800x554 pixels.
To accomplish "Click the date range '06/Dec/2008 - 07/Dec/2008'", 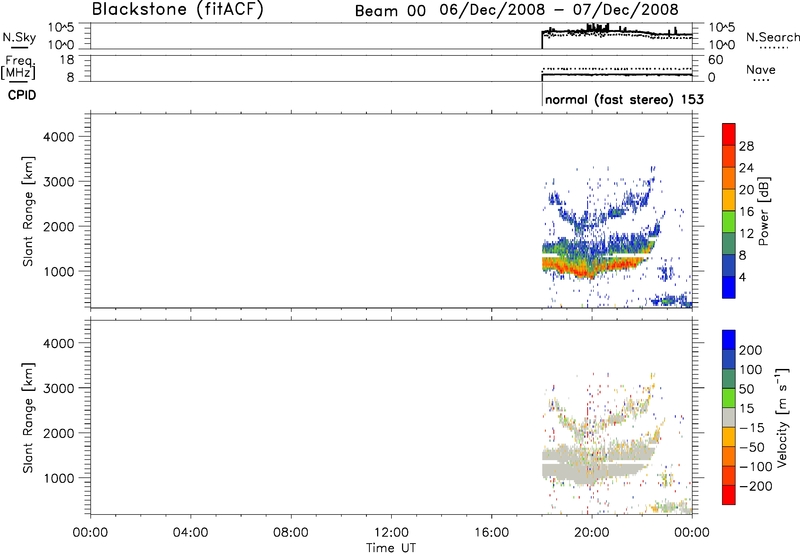I will coord(559,10).
